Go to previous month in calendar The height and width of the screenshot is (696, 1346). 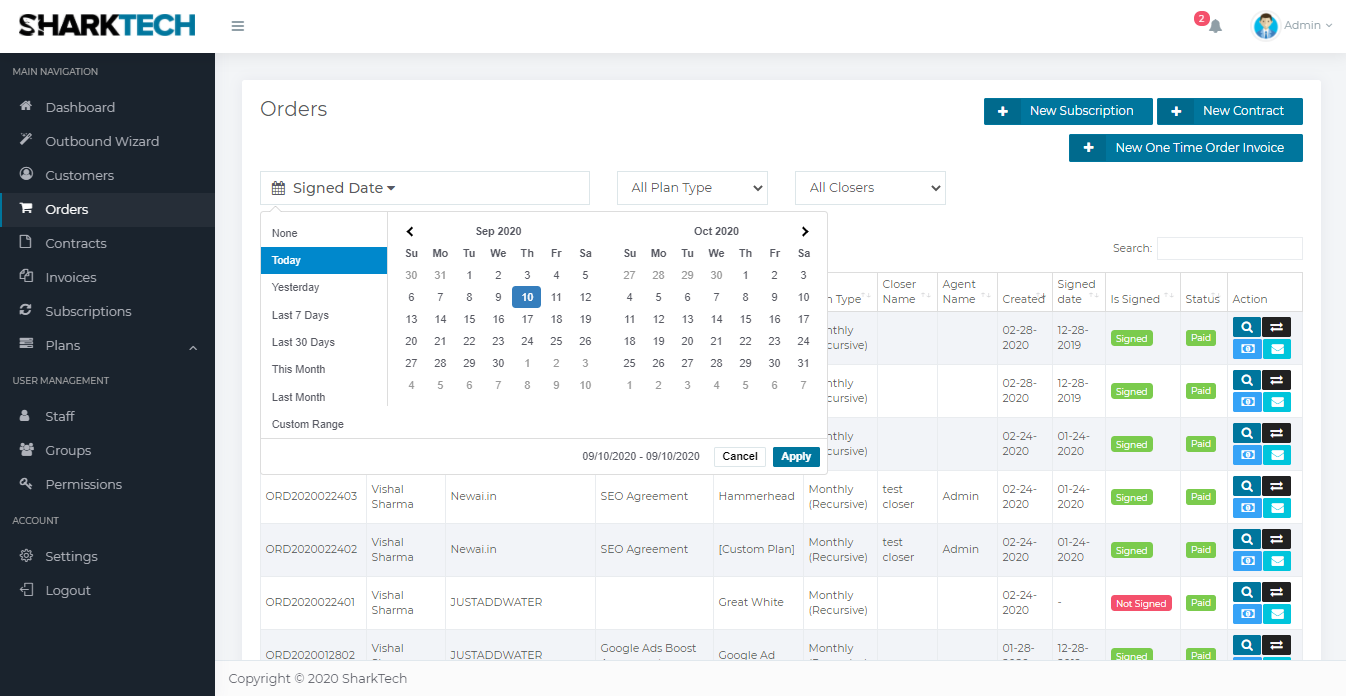click(x=410, y=232)
